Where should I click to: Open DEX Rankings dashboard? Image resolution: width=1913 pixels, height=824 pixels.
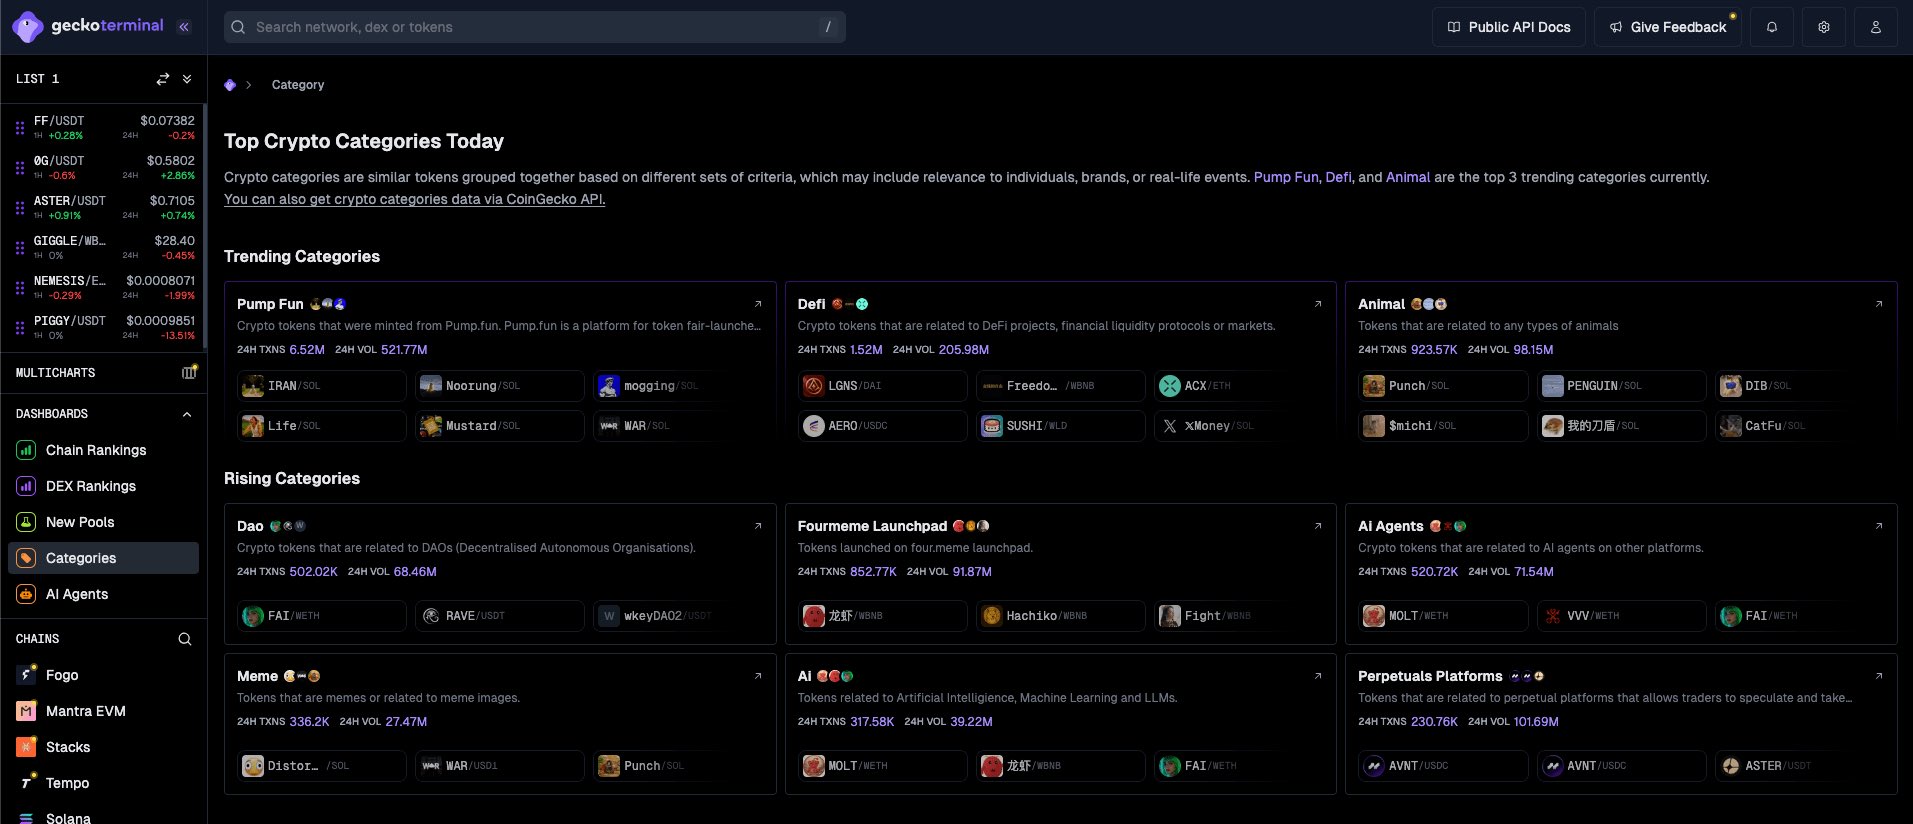pos(104,486)
